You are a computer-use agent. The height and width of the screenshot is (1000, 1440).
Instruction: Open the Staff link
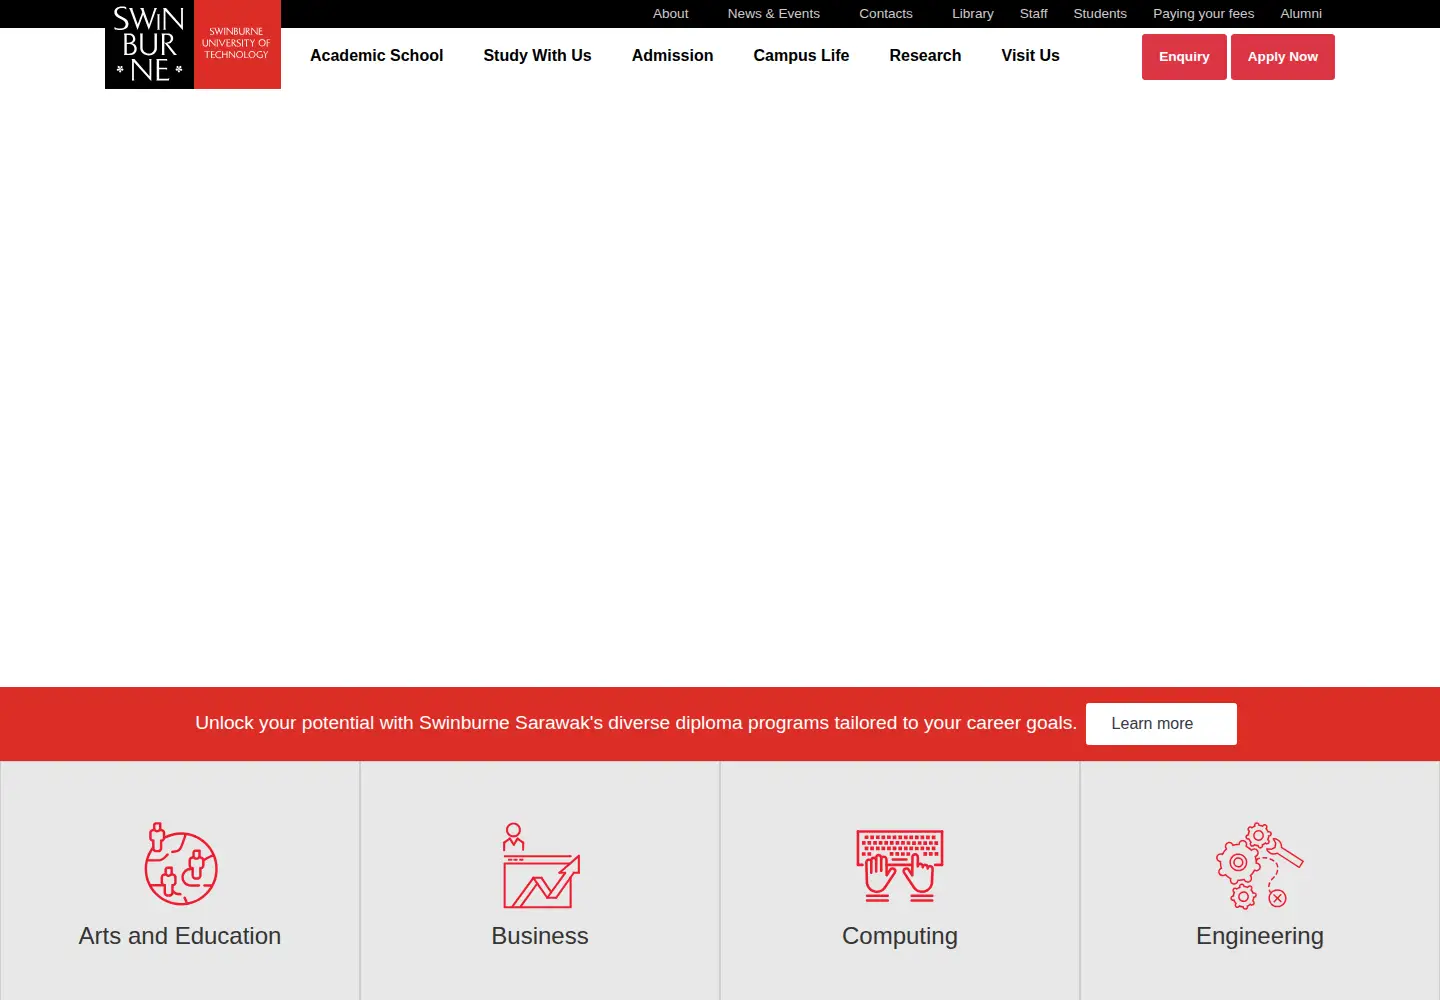click(x=1034, y=14)
